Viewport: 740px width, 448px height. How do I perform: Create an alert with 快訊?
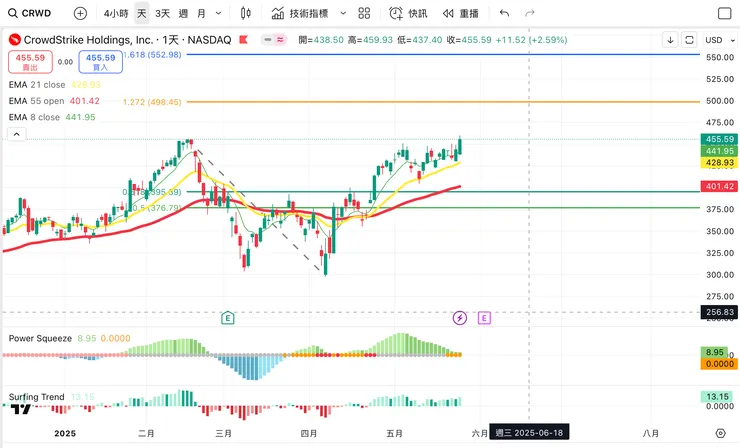408,14
